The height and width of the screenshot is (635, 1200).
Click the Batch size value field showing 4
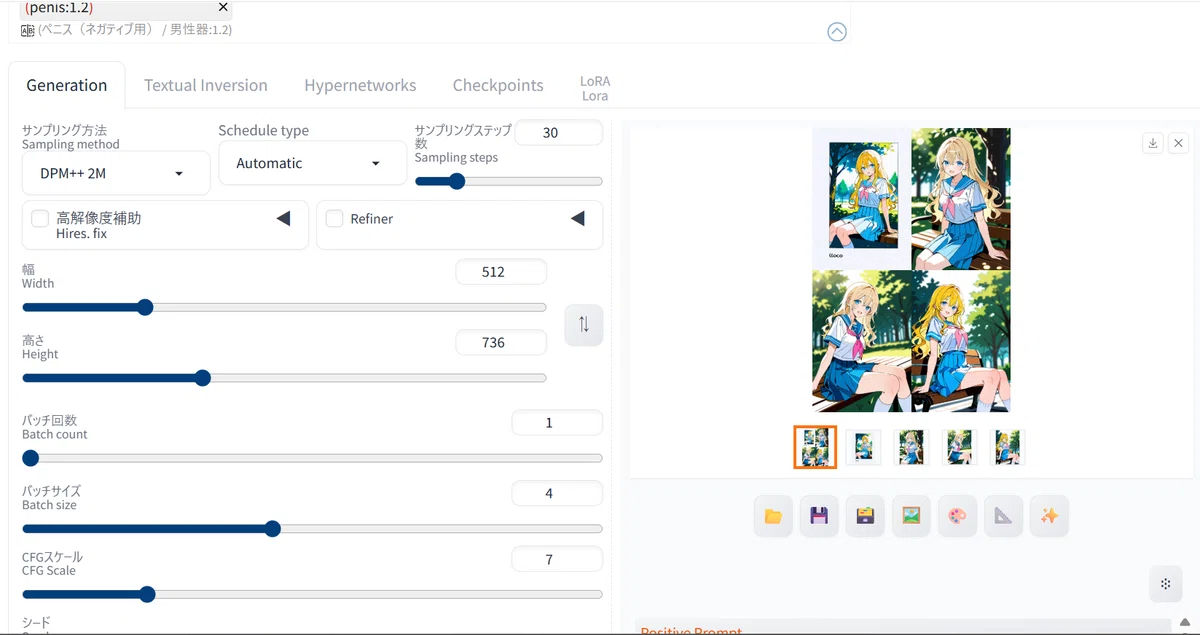(557, 493)
